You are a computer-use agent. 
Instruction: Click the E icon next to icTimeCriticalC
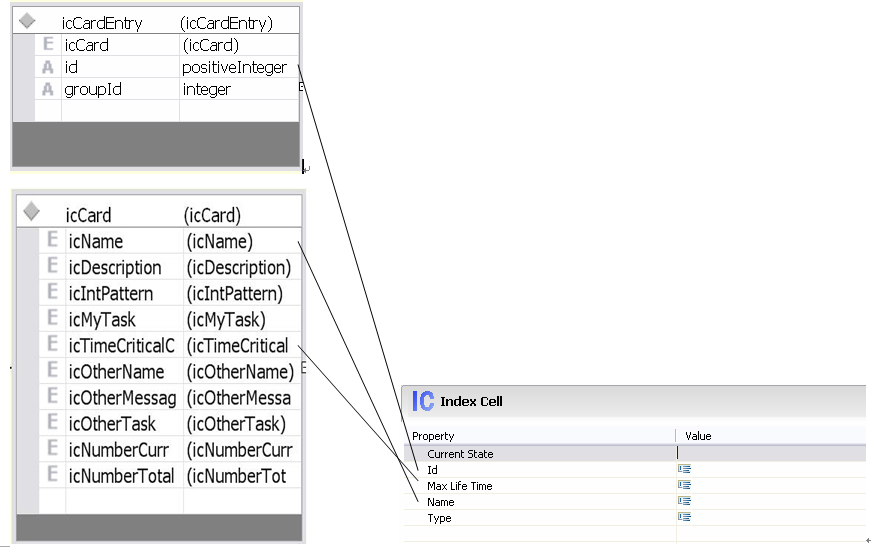click(52, 344)
